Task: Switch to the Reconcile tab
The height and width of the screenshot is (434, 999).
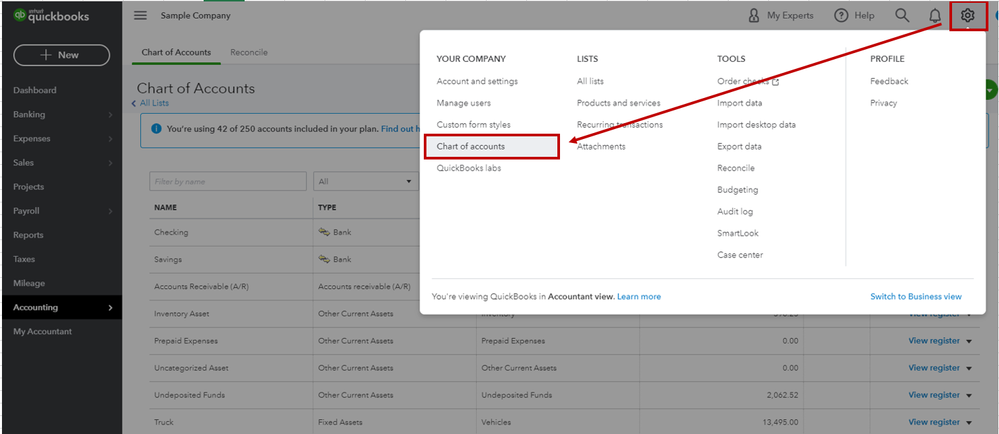Action: pyautogui.click(x=249, y=52)
